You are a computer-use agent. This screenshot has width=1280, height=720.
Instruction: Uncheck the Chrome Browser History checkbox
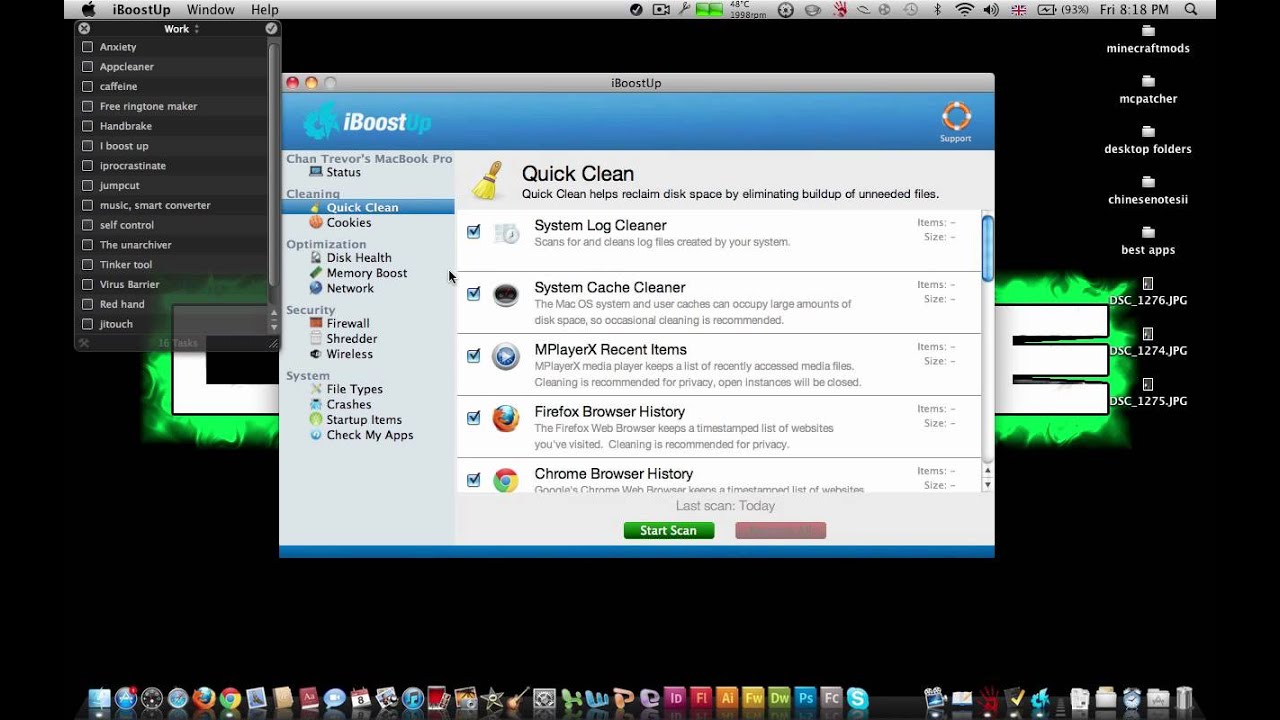tap(474, 480)
